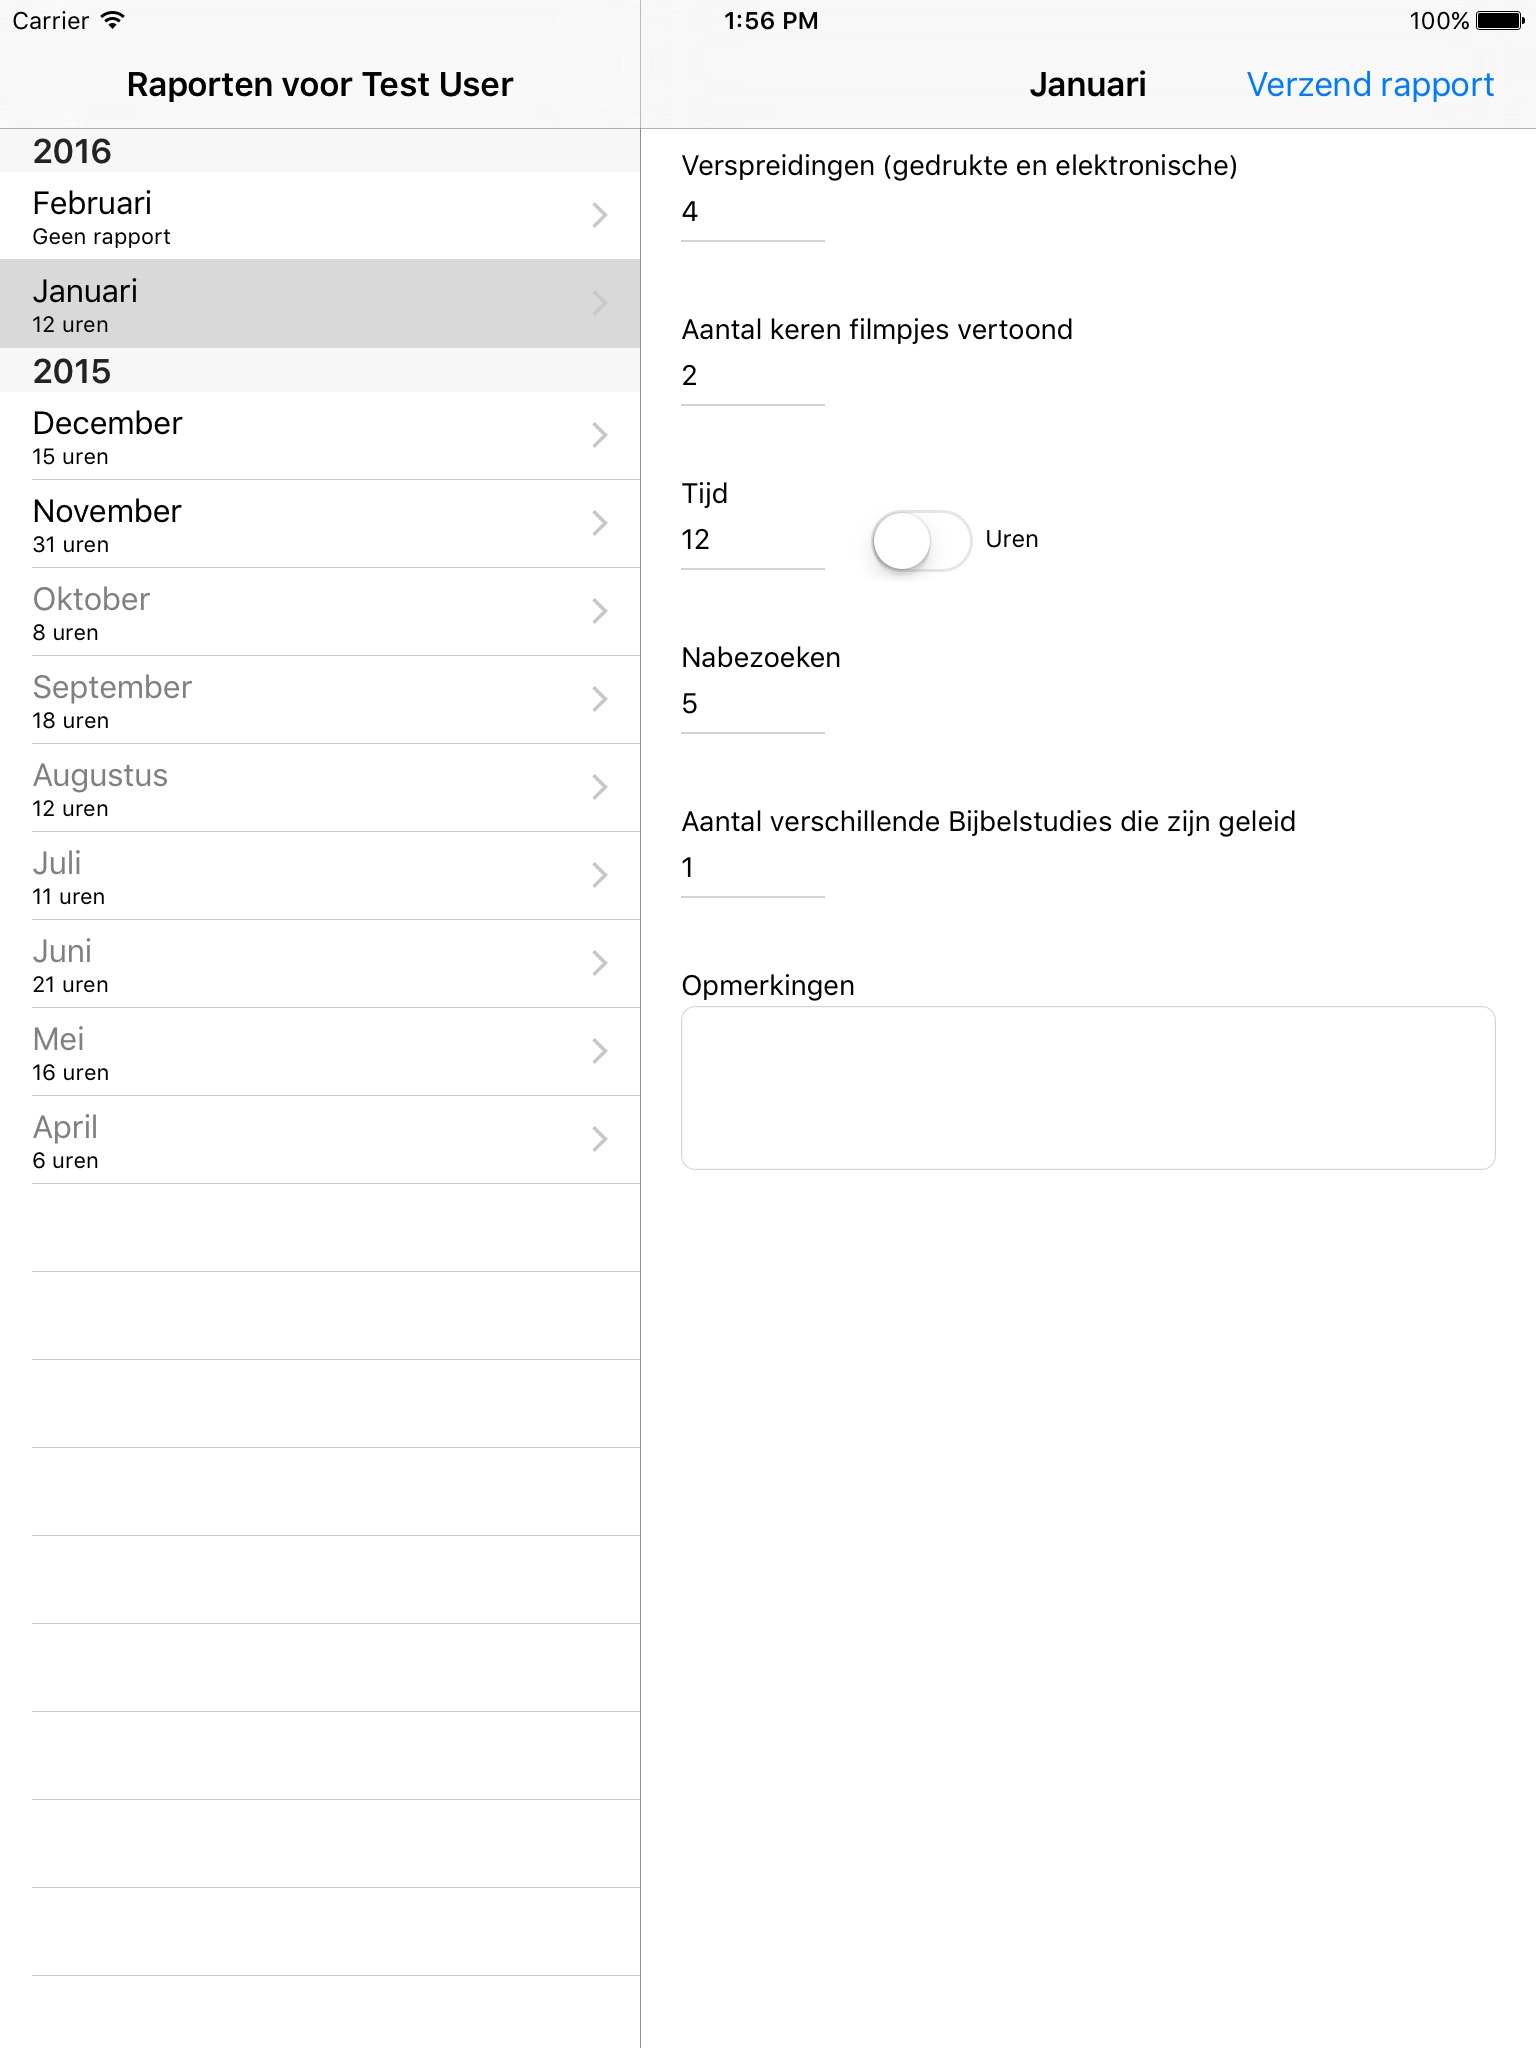Image resolution: width=1536 pixels, height=2048 pixels.
Task: Select the Januari 12 uren report
Action: click(x=300, y=304)
